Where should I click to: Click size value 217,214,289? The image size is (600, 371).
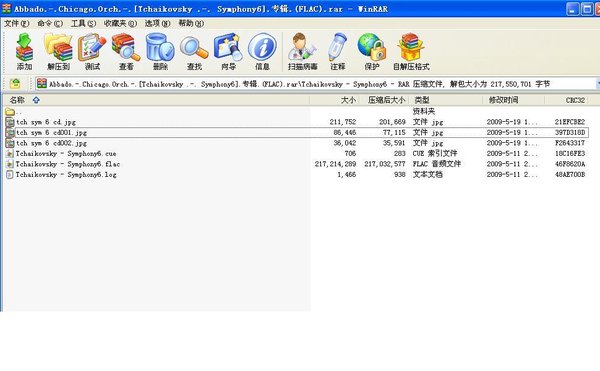pyautogui.click(x=335, y=164)
